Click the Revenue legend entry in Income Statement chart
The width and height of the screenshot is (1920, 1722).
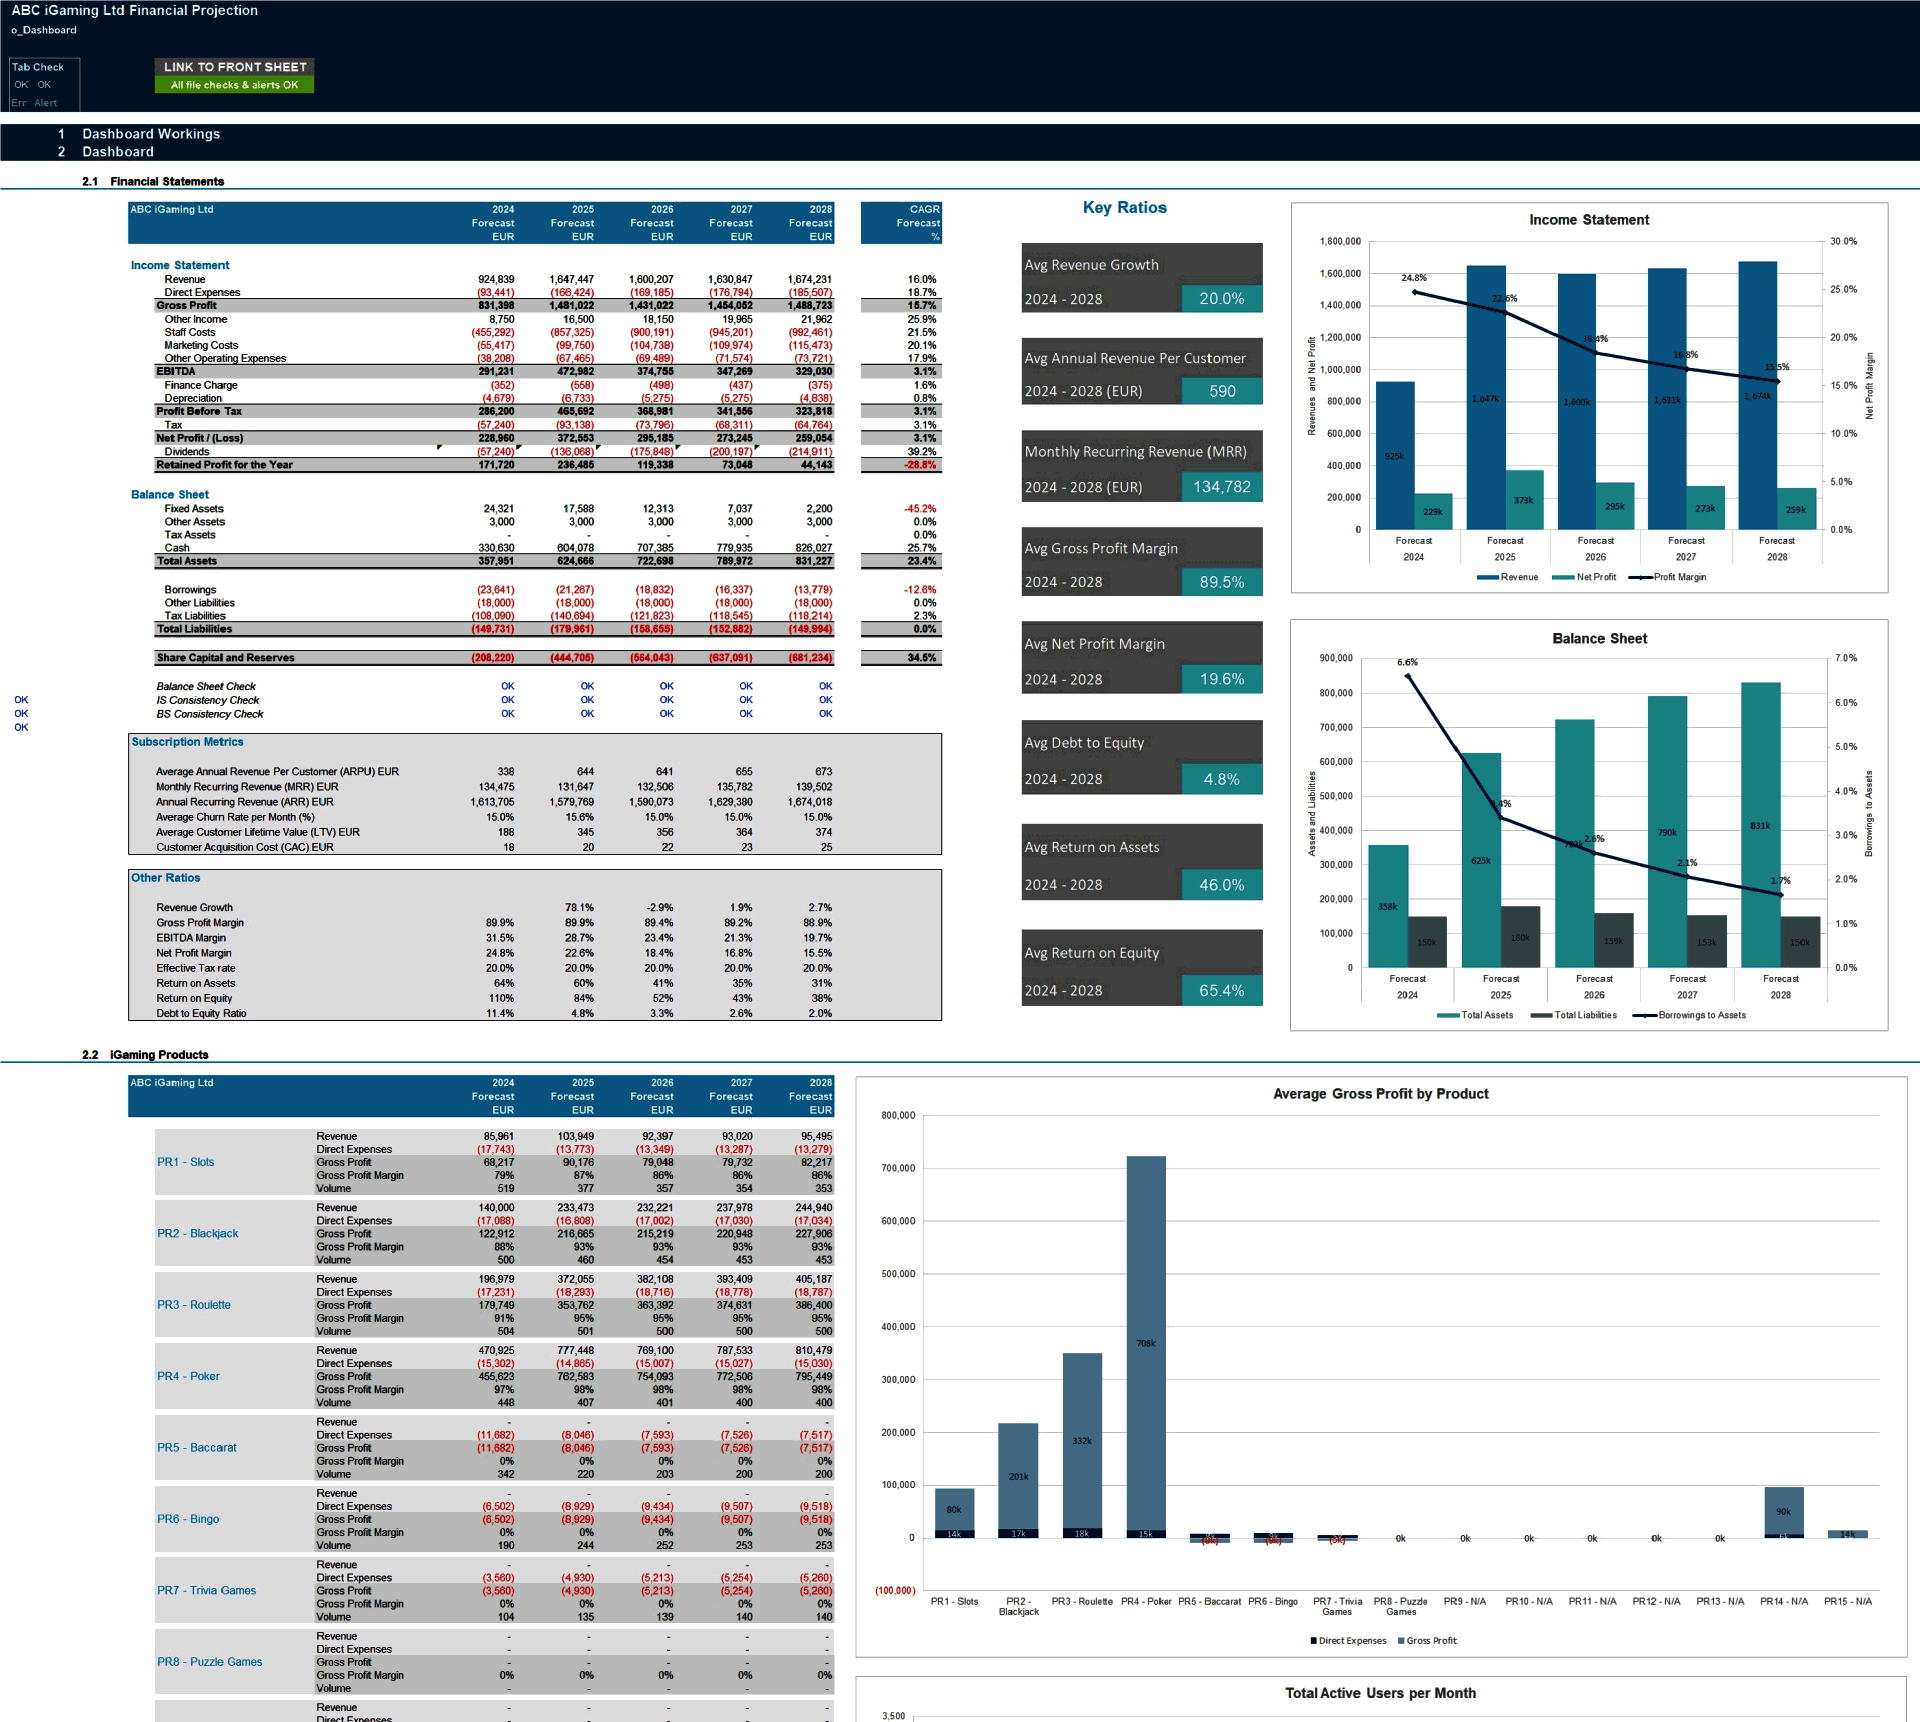[1508, 578]
